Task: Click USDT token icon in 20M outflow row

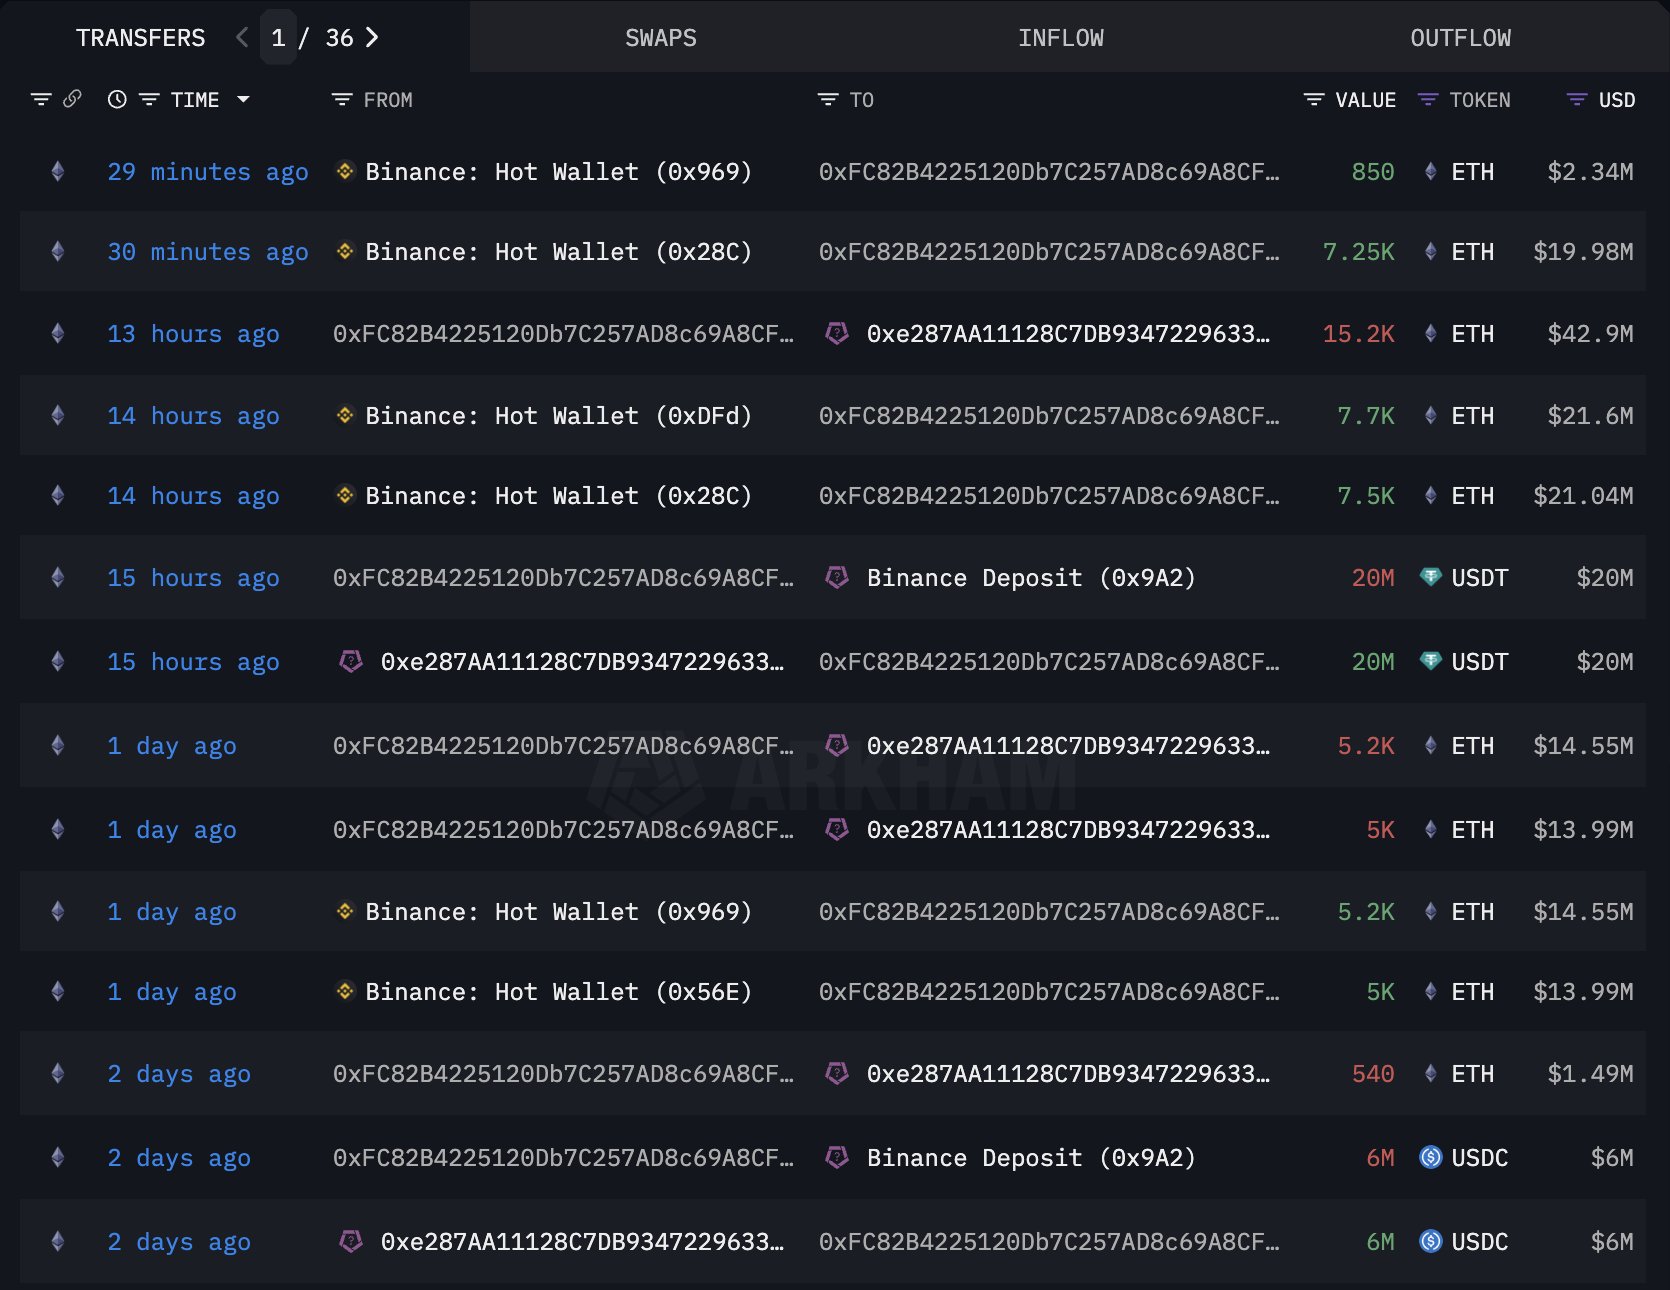Action: (x=1431, y=577)
